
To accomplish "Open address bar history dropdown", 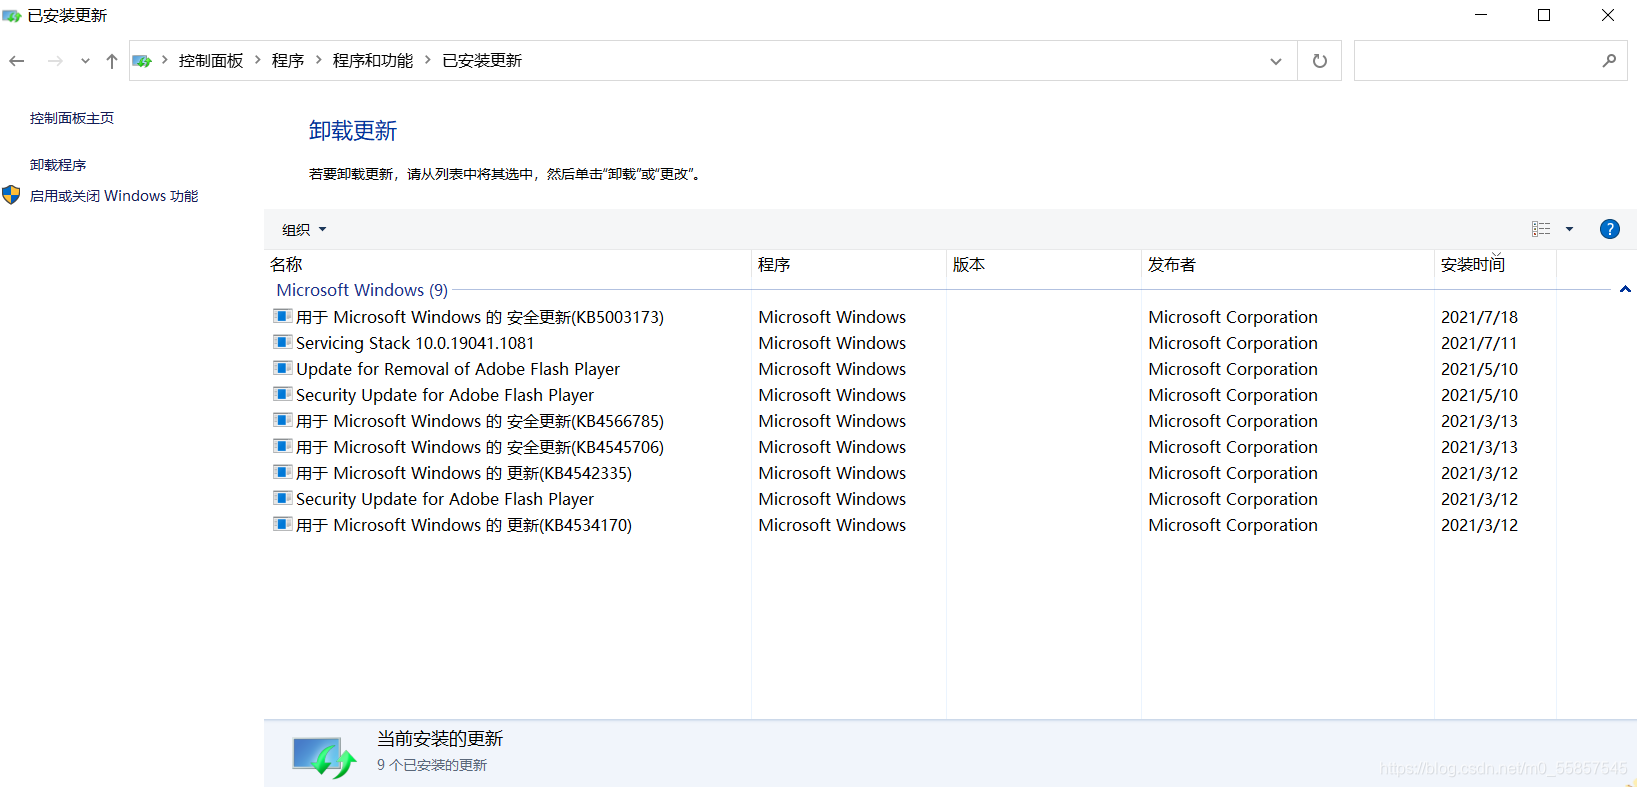I will click(x=1276, y=61).
